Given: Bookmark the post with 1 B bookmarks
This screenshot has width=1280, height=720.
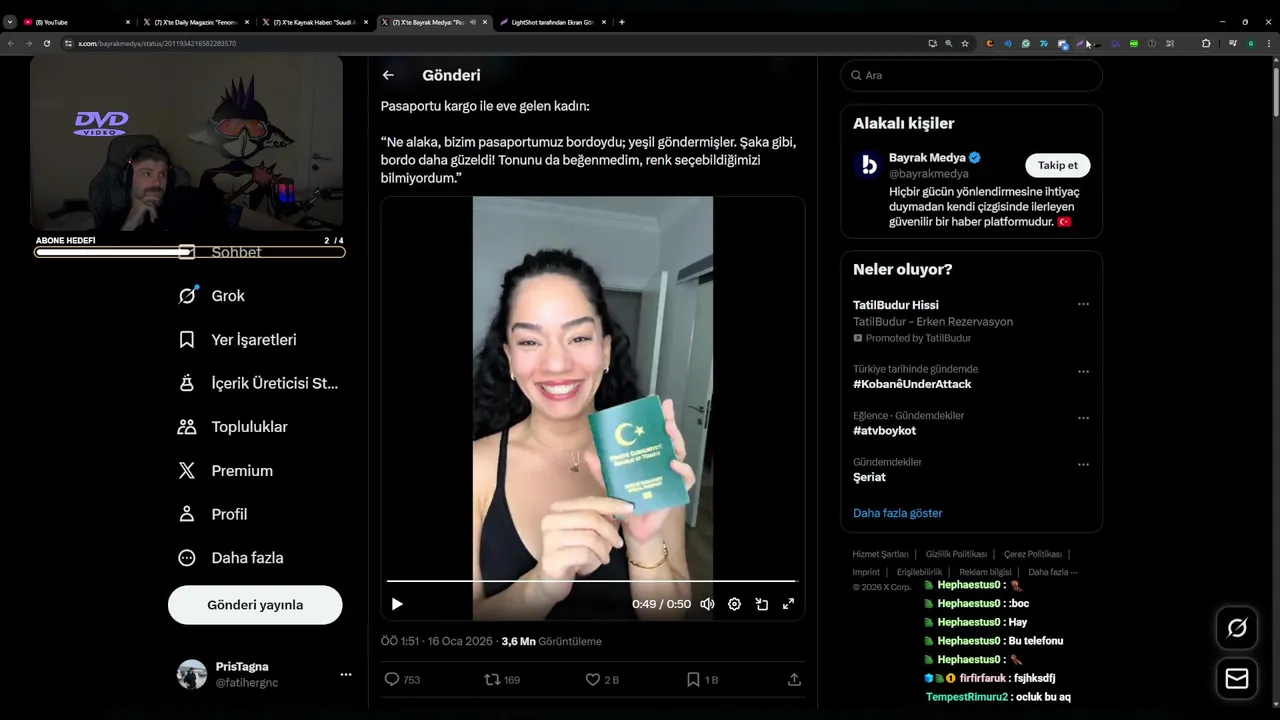Looking at the screenshot, I should click(702, 679).
